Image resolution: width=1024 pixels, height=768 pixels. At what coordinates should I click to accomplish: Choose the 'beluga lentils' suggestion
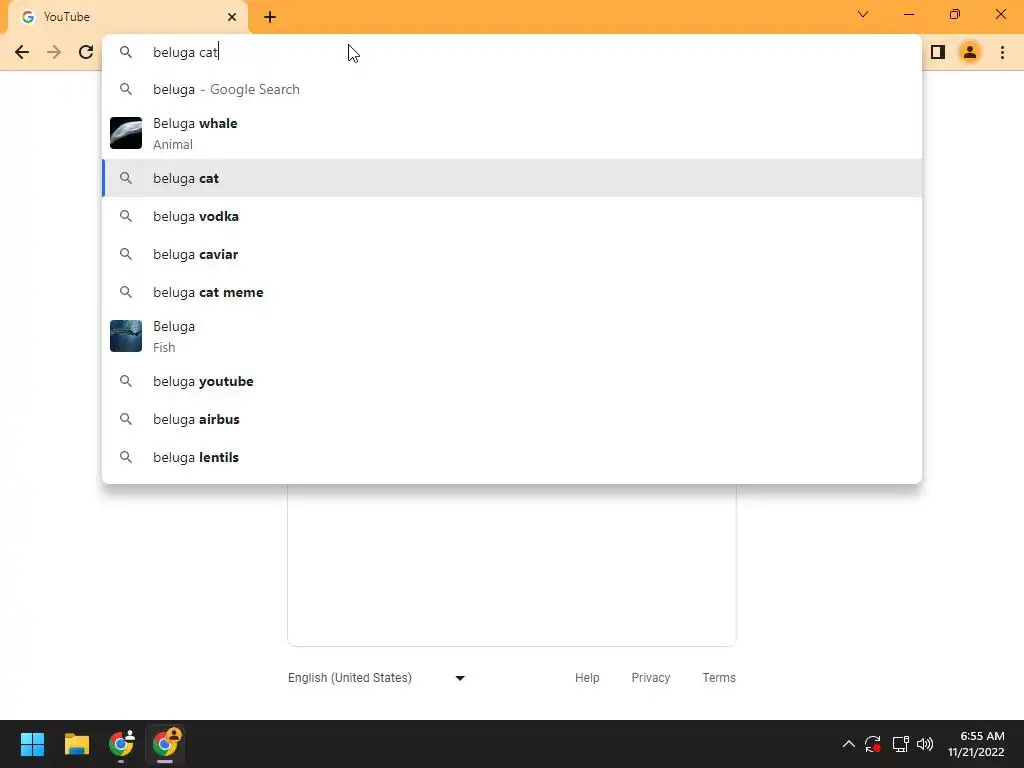click(512, 457)
